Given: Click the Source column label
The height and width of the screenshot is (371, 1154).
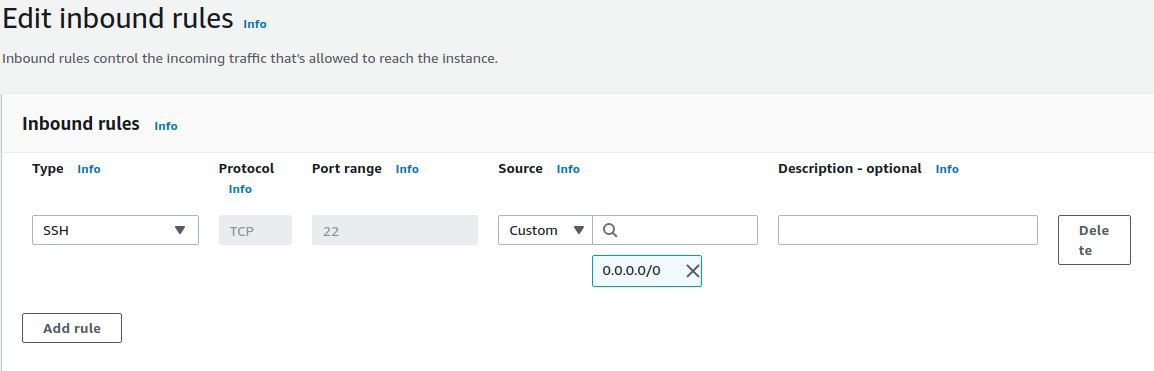Looking at the screenshot, I should click(520, 169).
